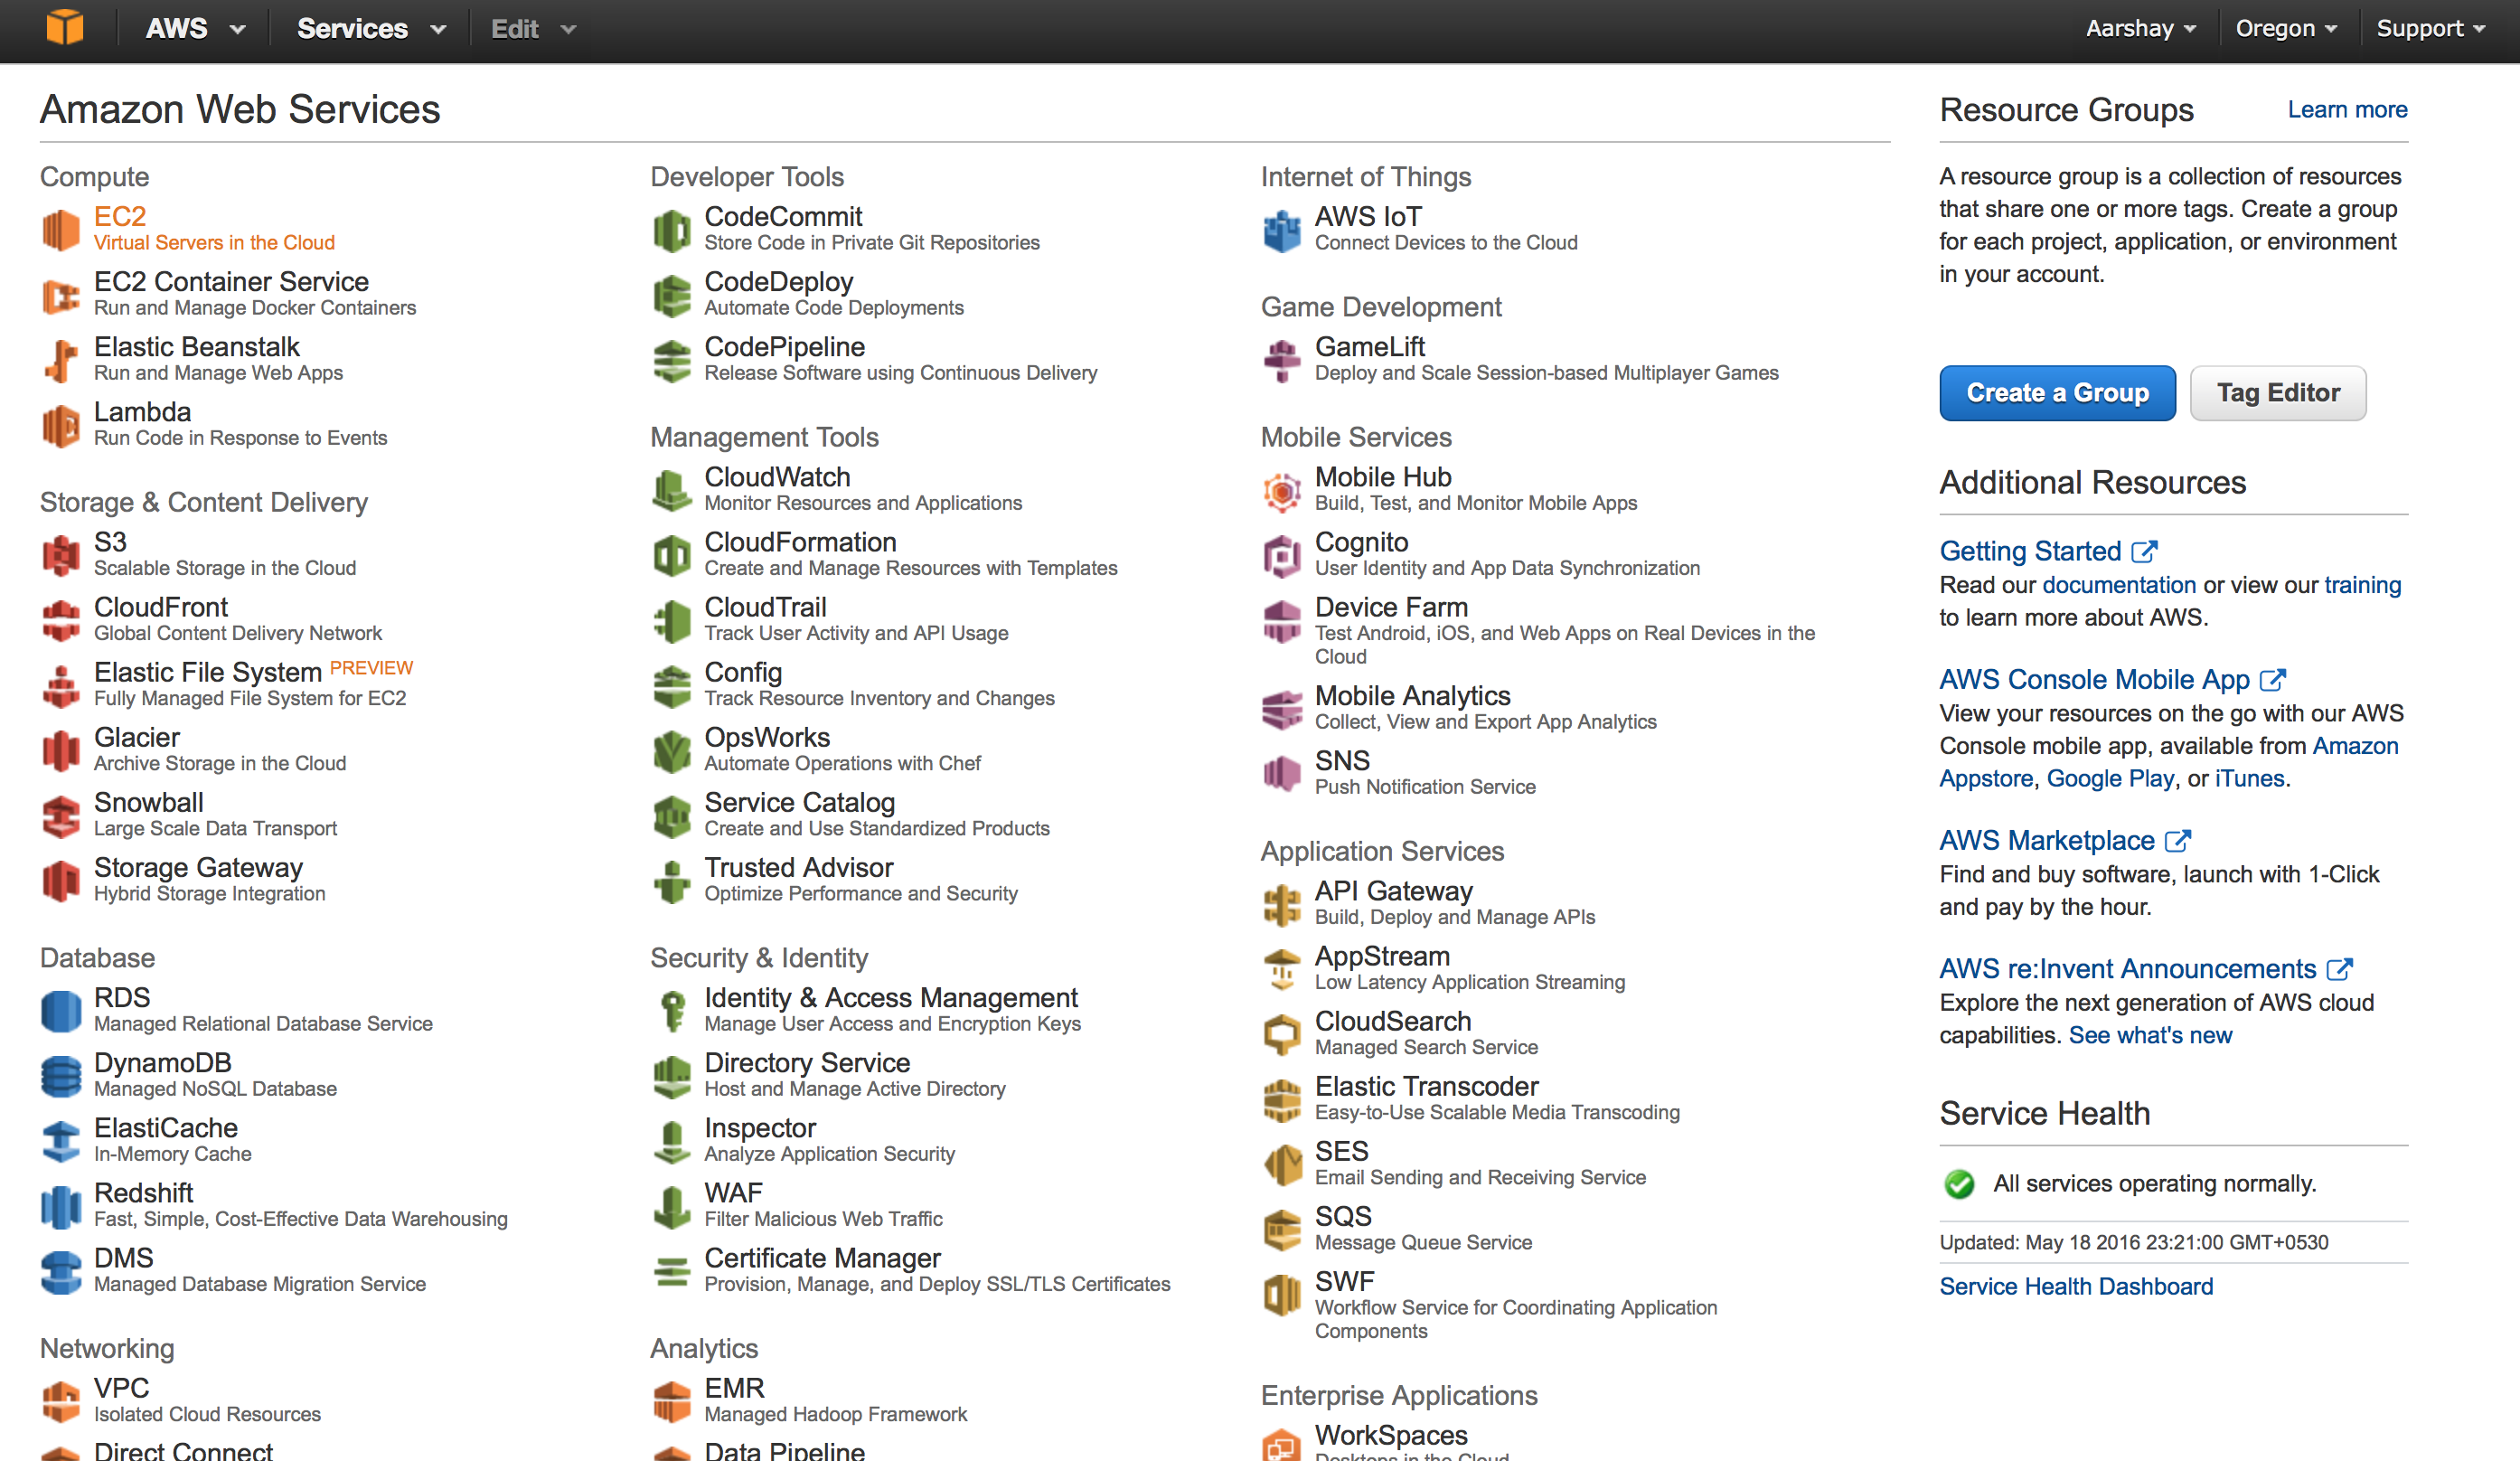The height and width of the screenshot is (1461, 2520).
Task: Expand the Aarshay account dropdown
Action: (x=2140, y=28)
